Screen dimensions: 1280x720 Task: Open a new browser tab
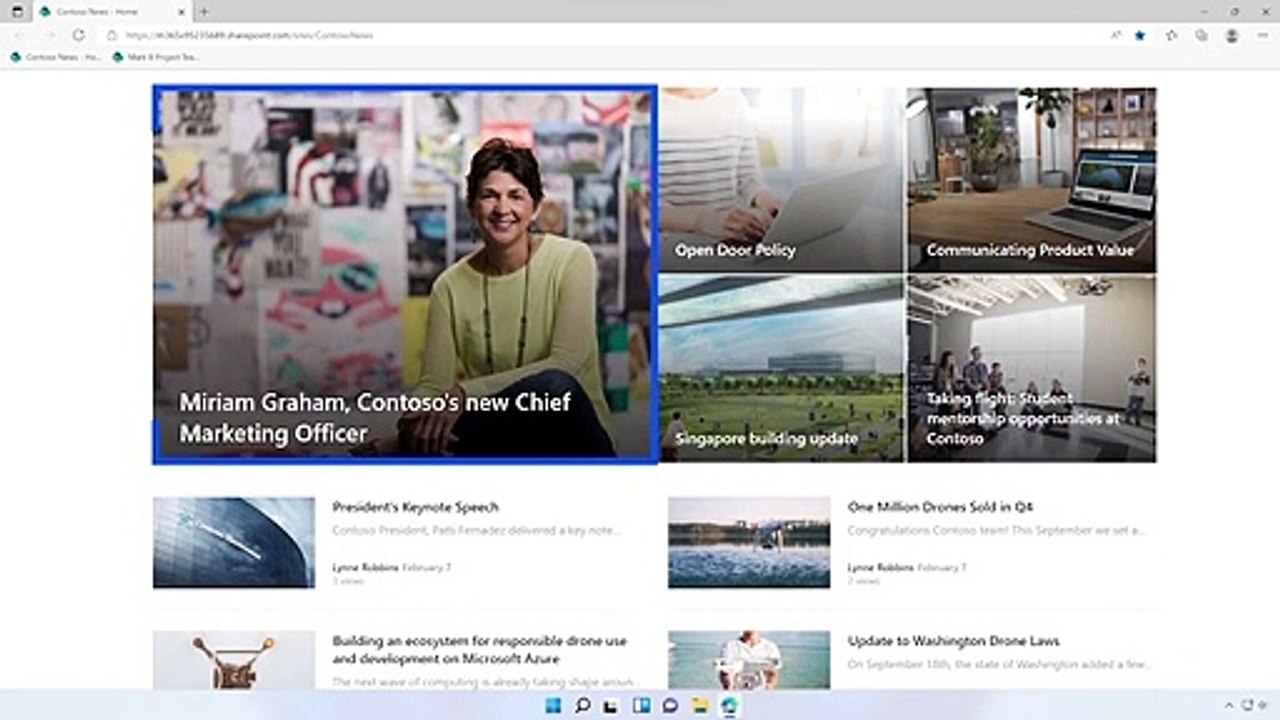pyautogui.click(x=204, y=11)
